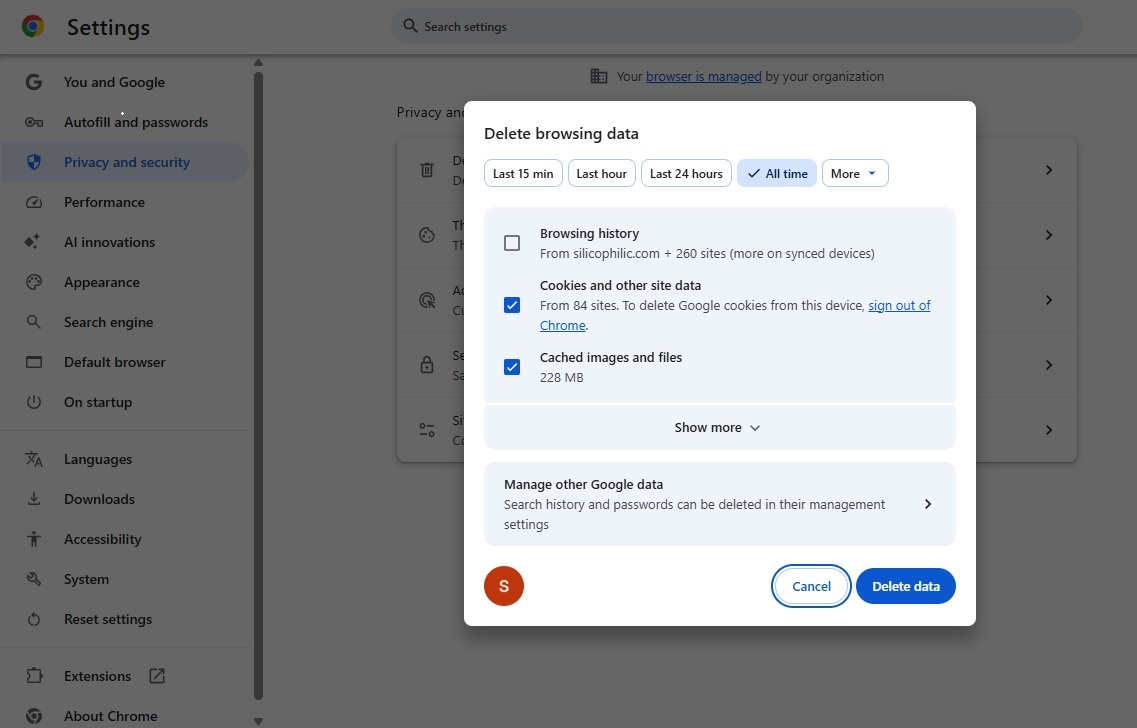Follow the browser is managed link
The height and width of the screenshot is (728, 1137).
(x=703, y=76)
